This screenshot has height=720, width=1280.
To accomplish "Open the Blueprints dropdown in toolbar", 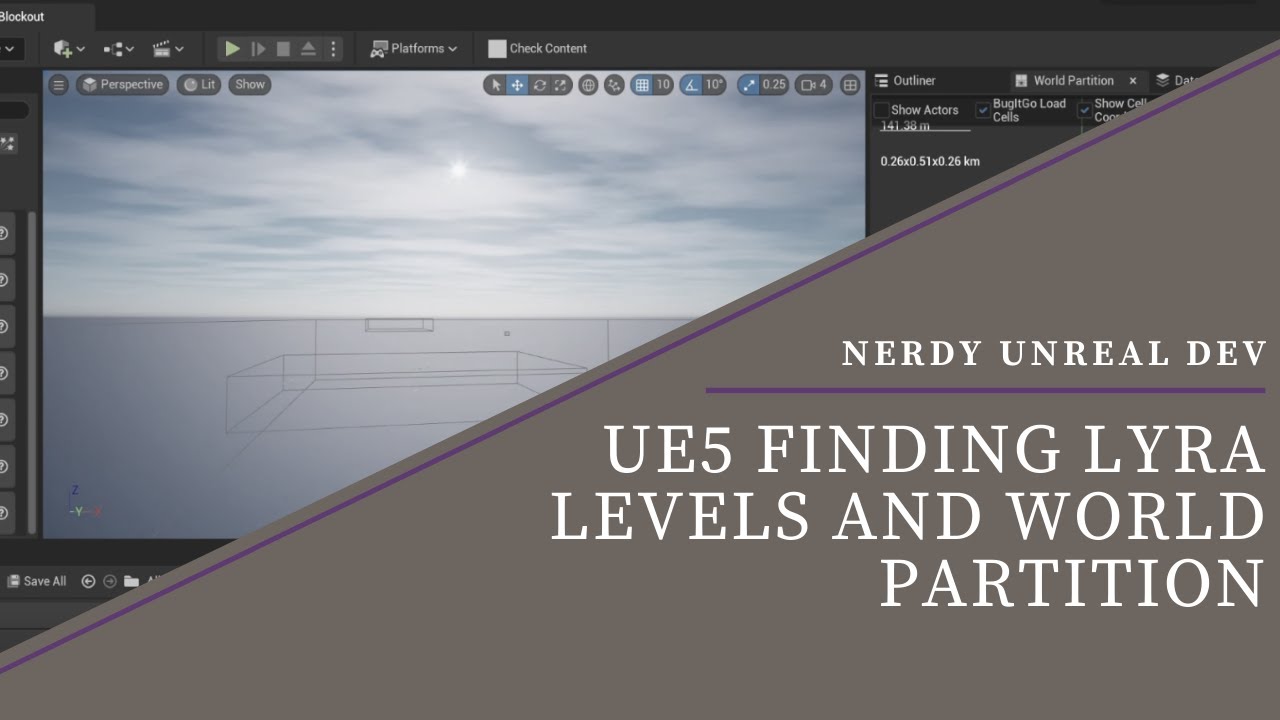I will click(x=118, y=48).
